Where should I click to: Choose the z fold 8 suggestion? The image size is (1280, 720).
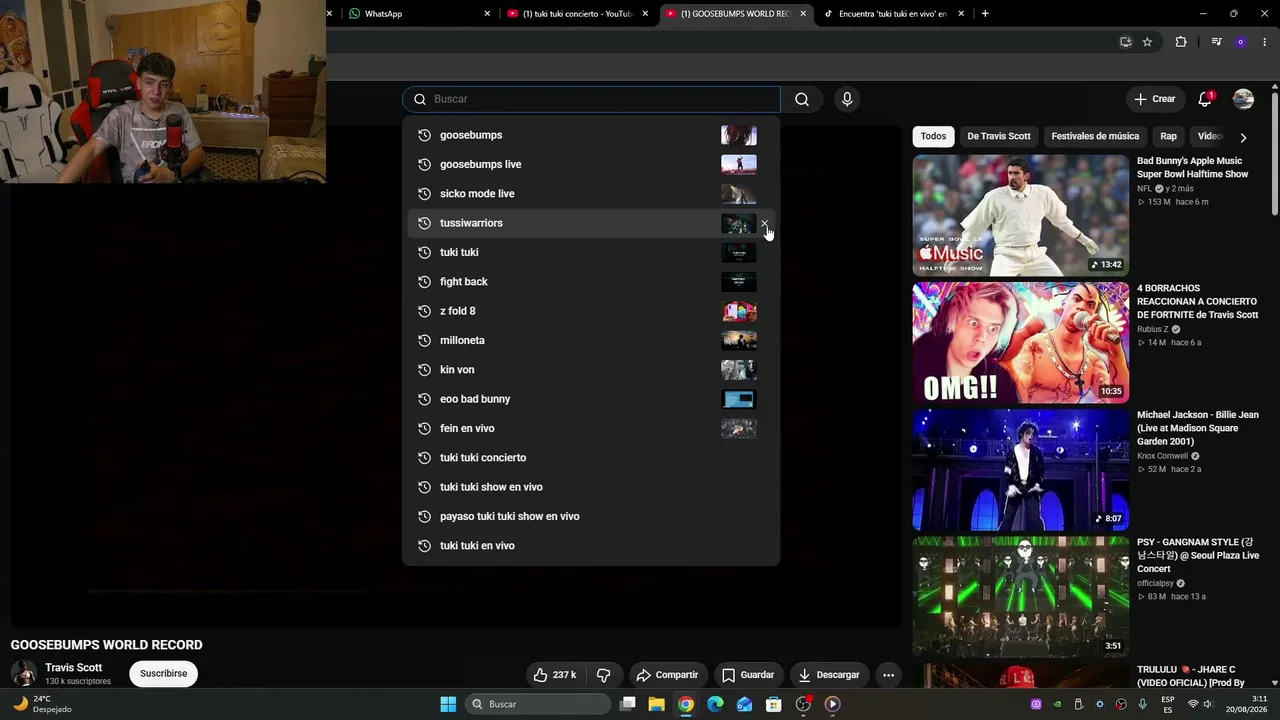(x=591, y=311)
